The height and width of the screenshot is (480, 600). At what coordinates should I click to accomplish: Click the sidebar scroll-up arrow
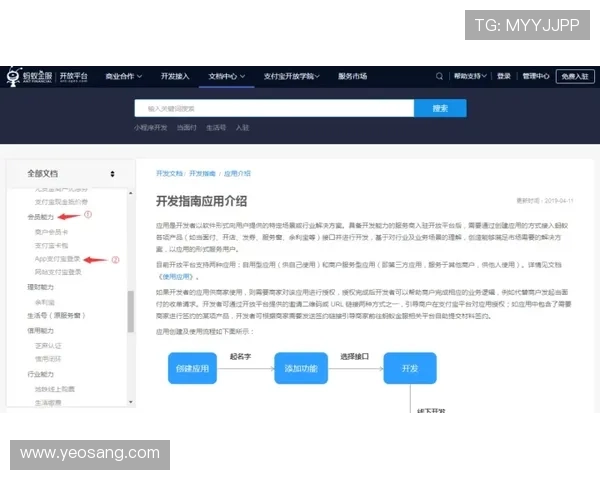131,193
